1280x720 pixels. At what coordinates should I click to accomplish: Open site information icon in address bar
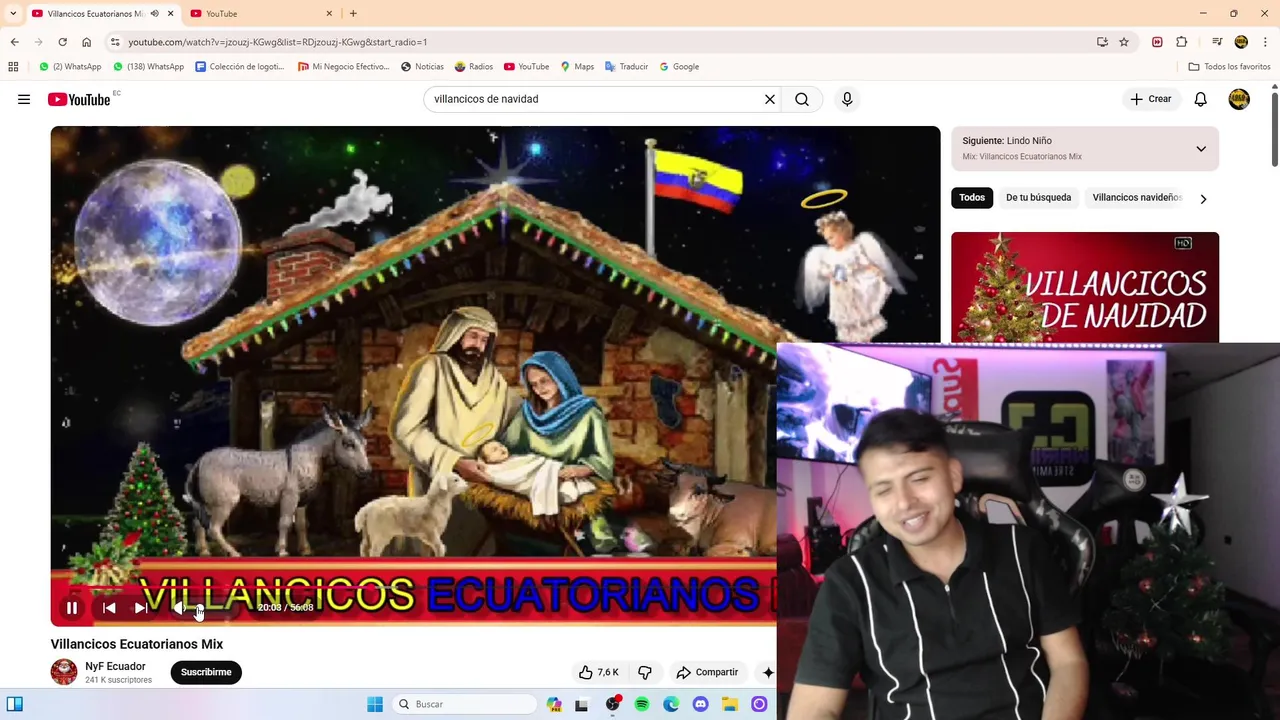(115, 42)
